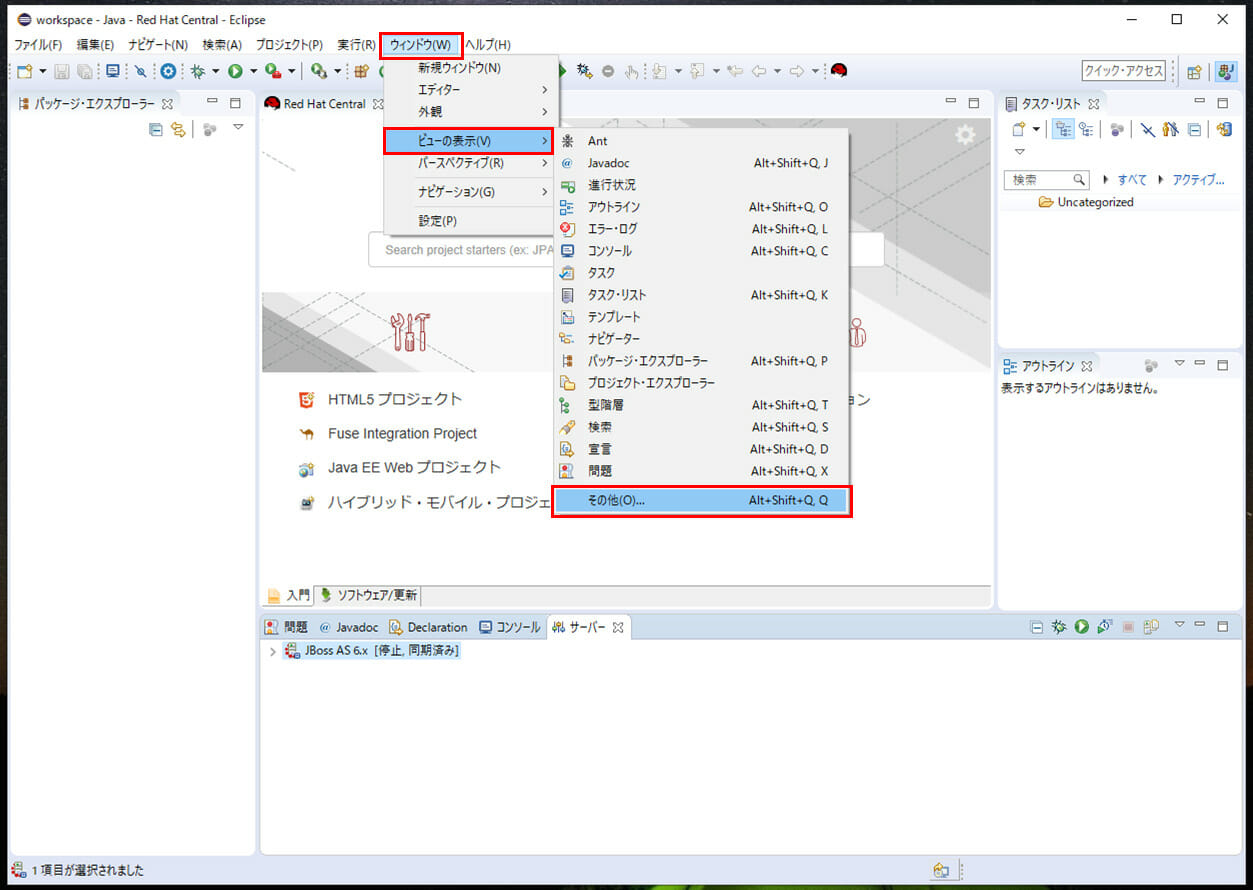
Task: Click the gear icon in Red Hat Central
Action: coord(964,135)
